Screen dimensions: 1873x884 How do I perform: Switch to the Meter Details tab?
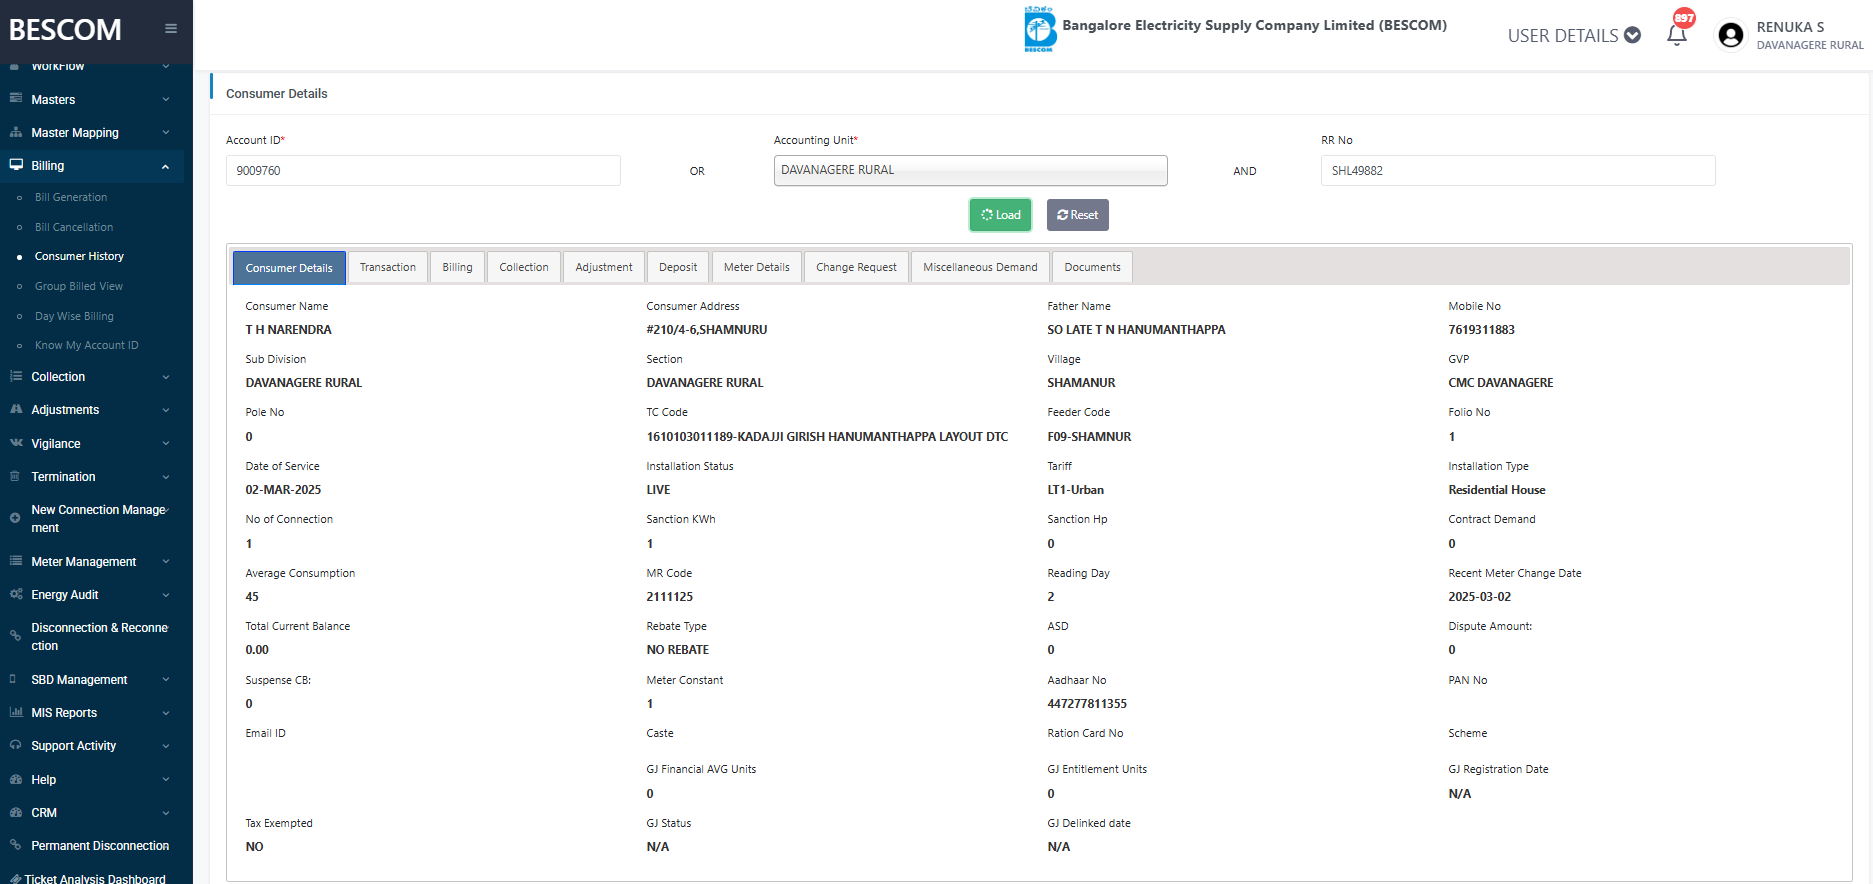756,267
